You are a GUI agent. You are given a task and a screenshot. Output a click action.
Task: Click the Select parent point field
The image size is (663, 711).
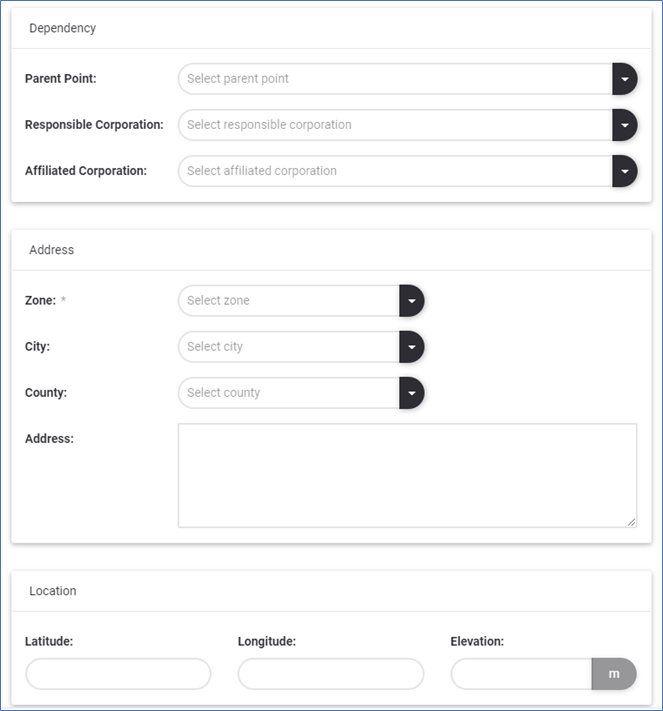tap(394, 79)
